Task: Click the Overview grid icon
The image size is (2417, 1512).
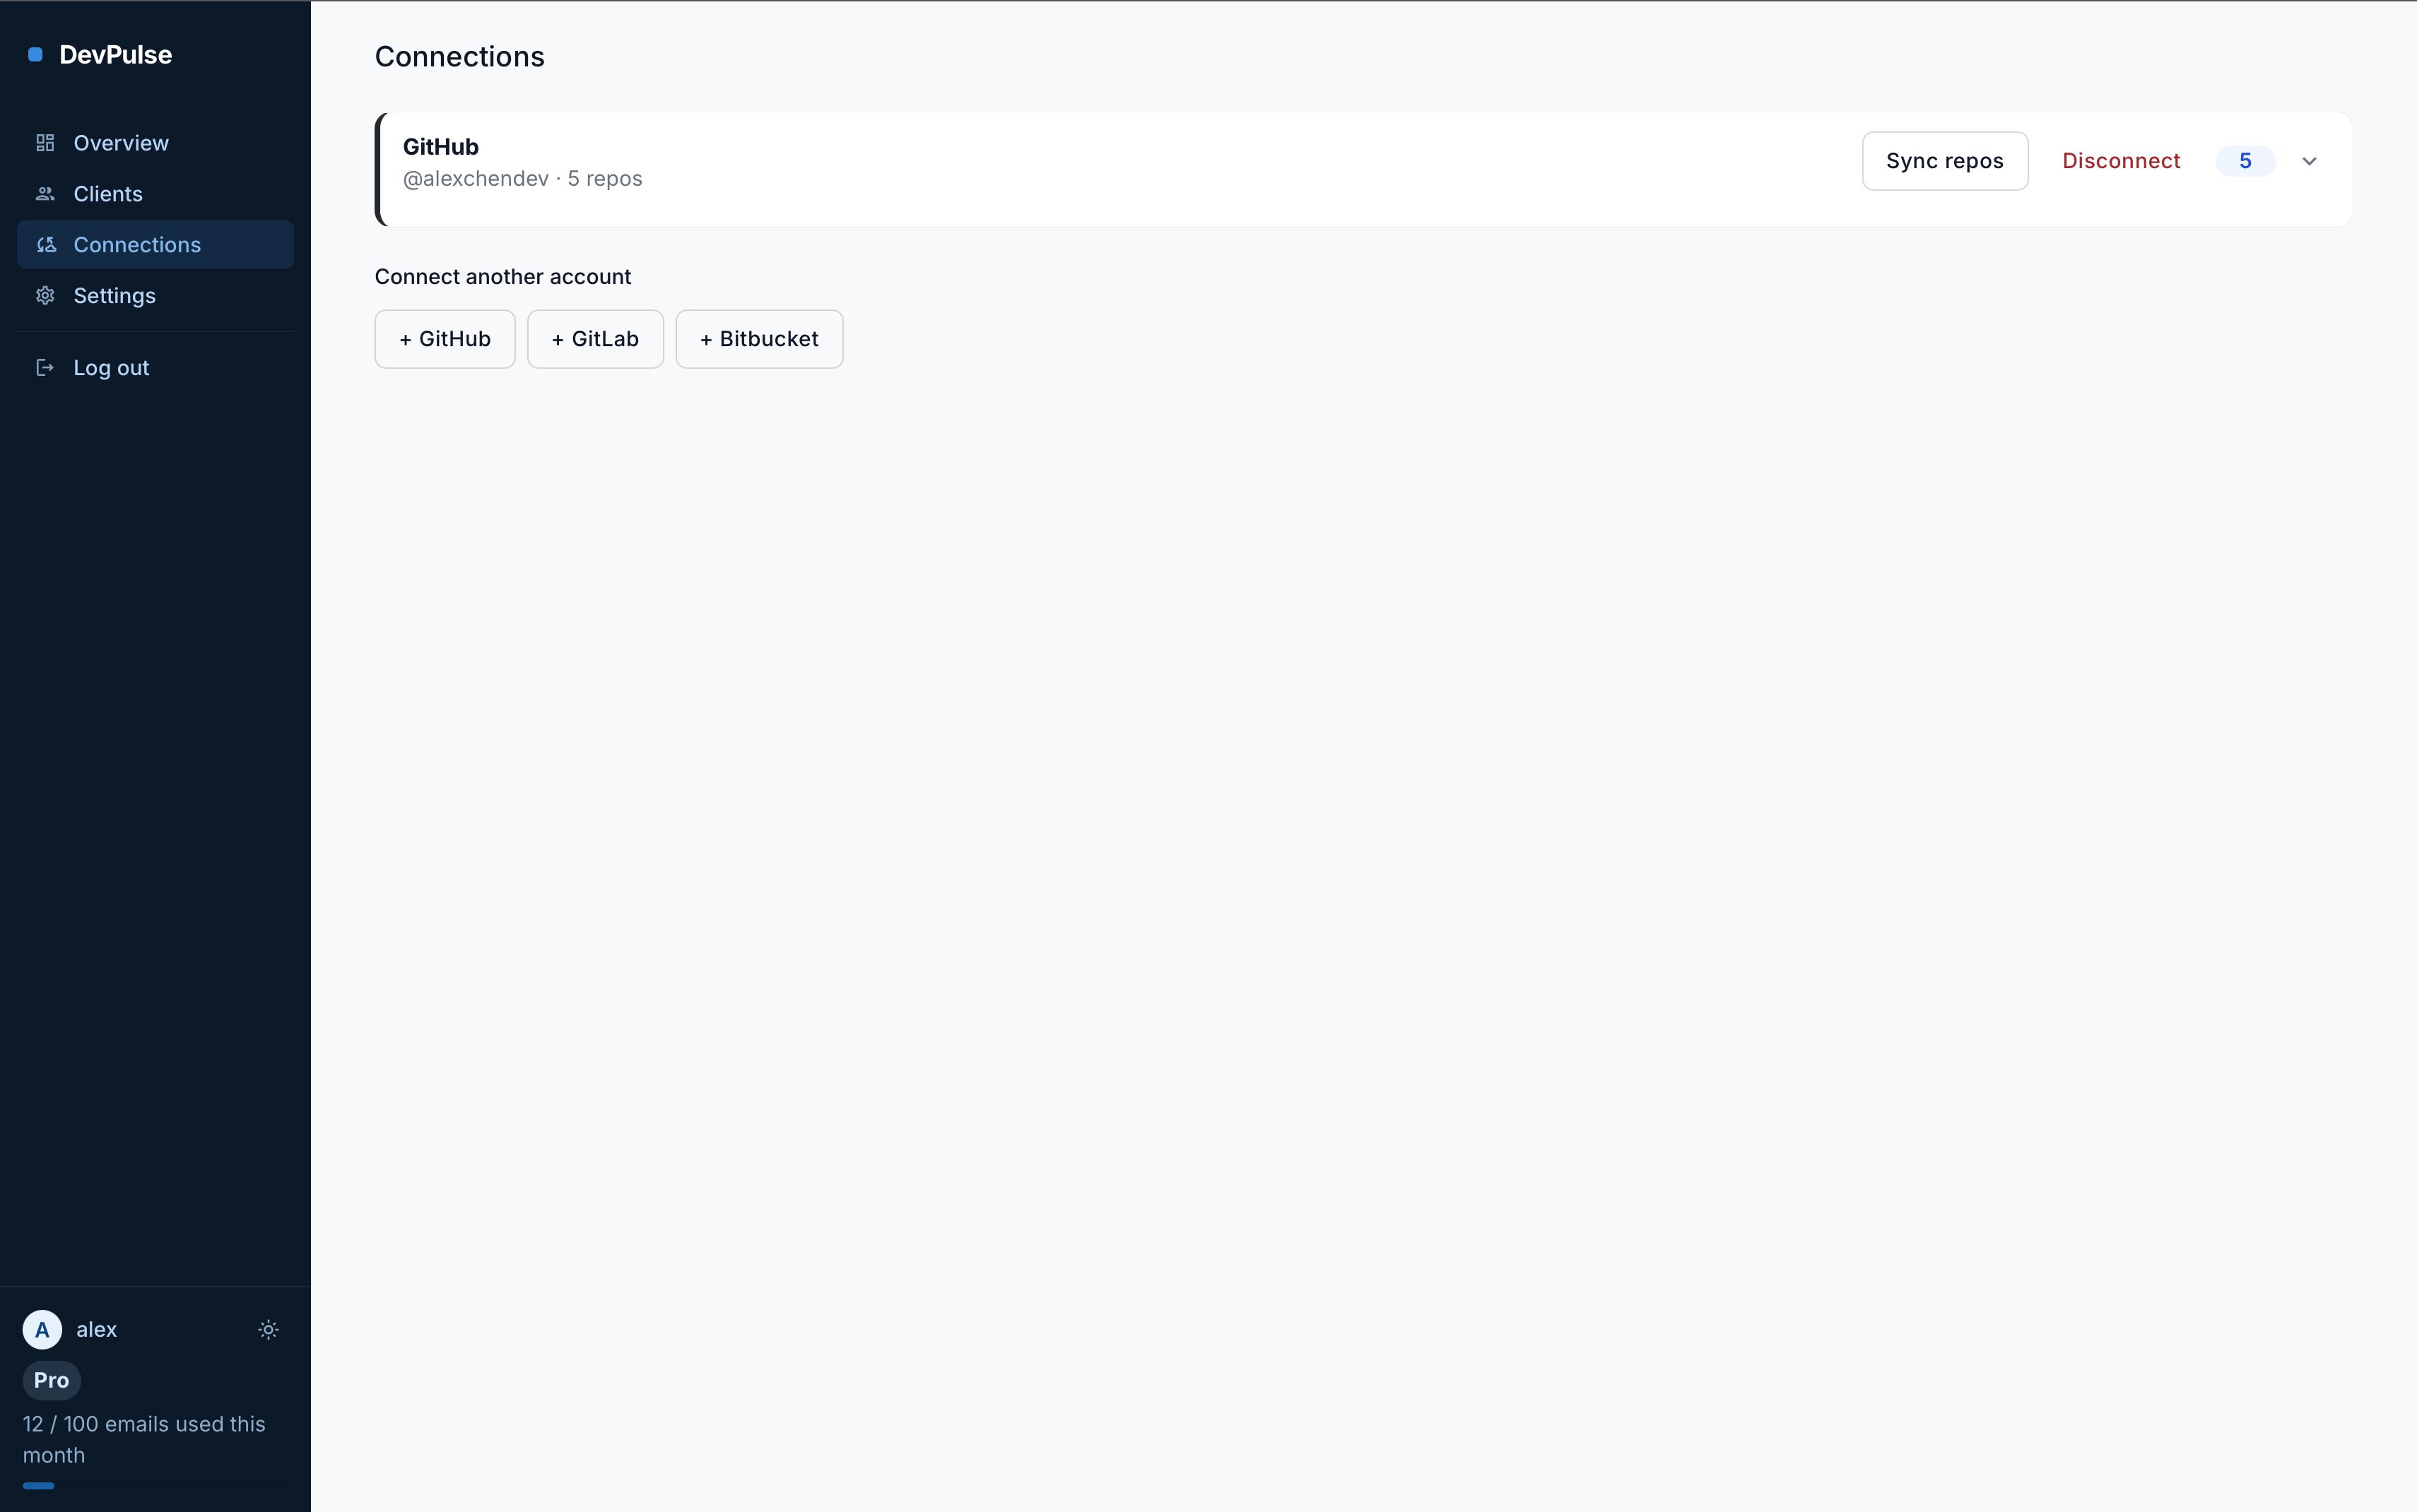Action: tap(45, 143)
